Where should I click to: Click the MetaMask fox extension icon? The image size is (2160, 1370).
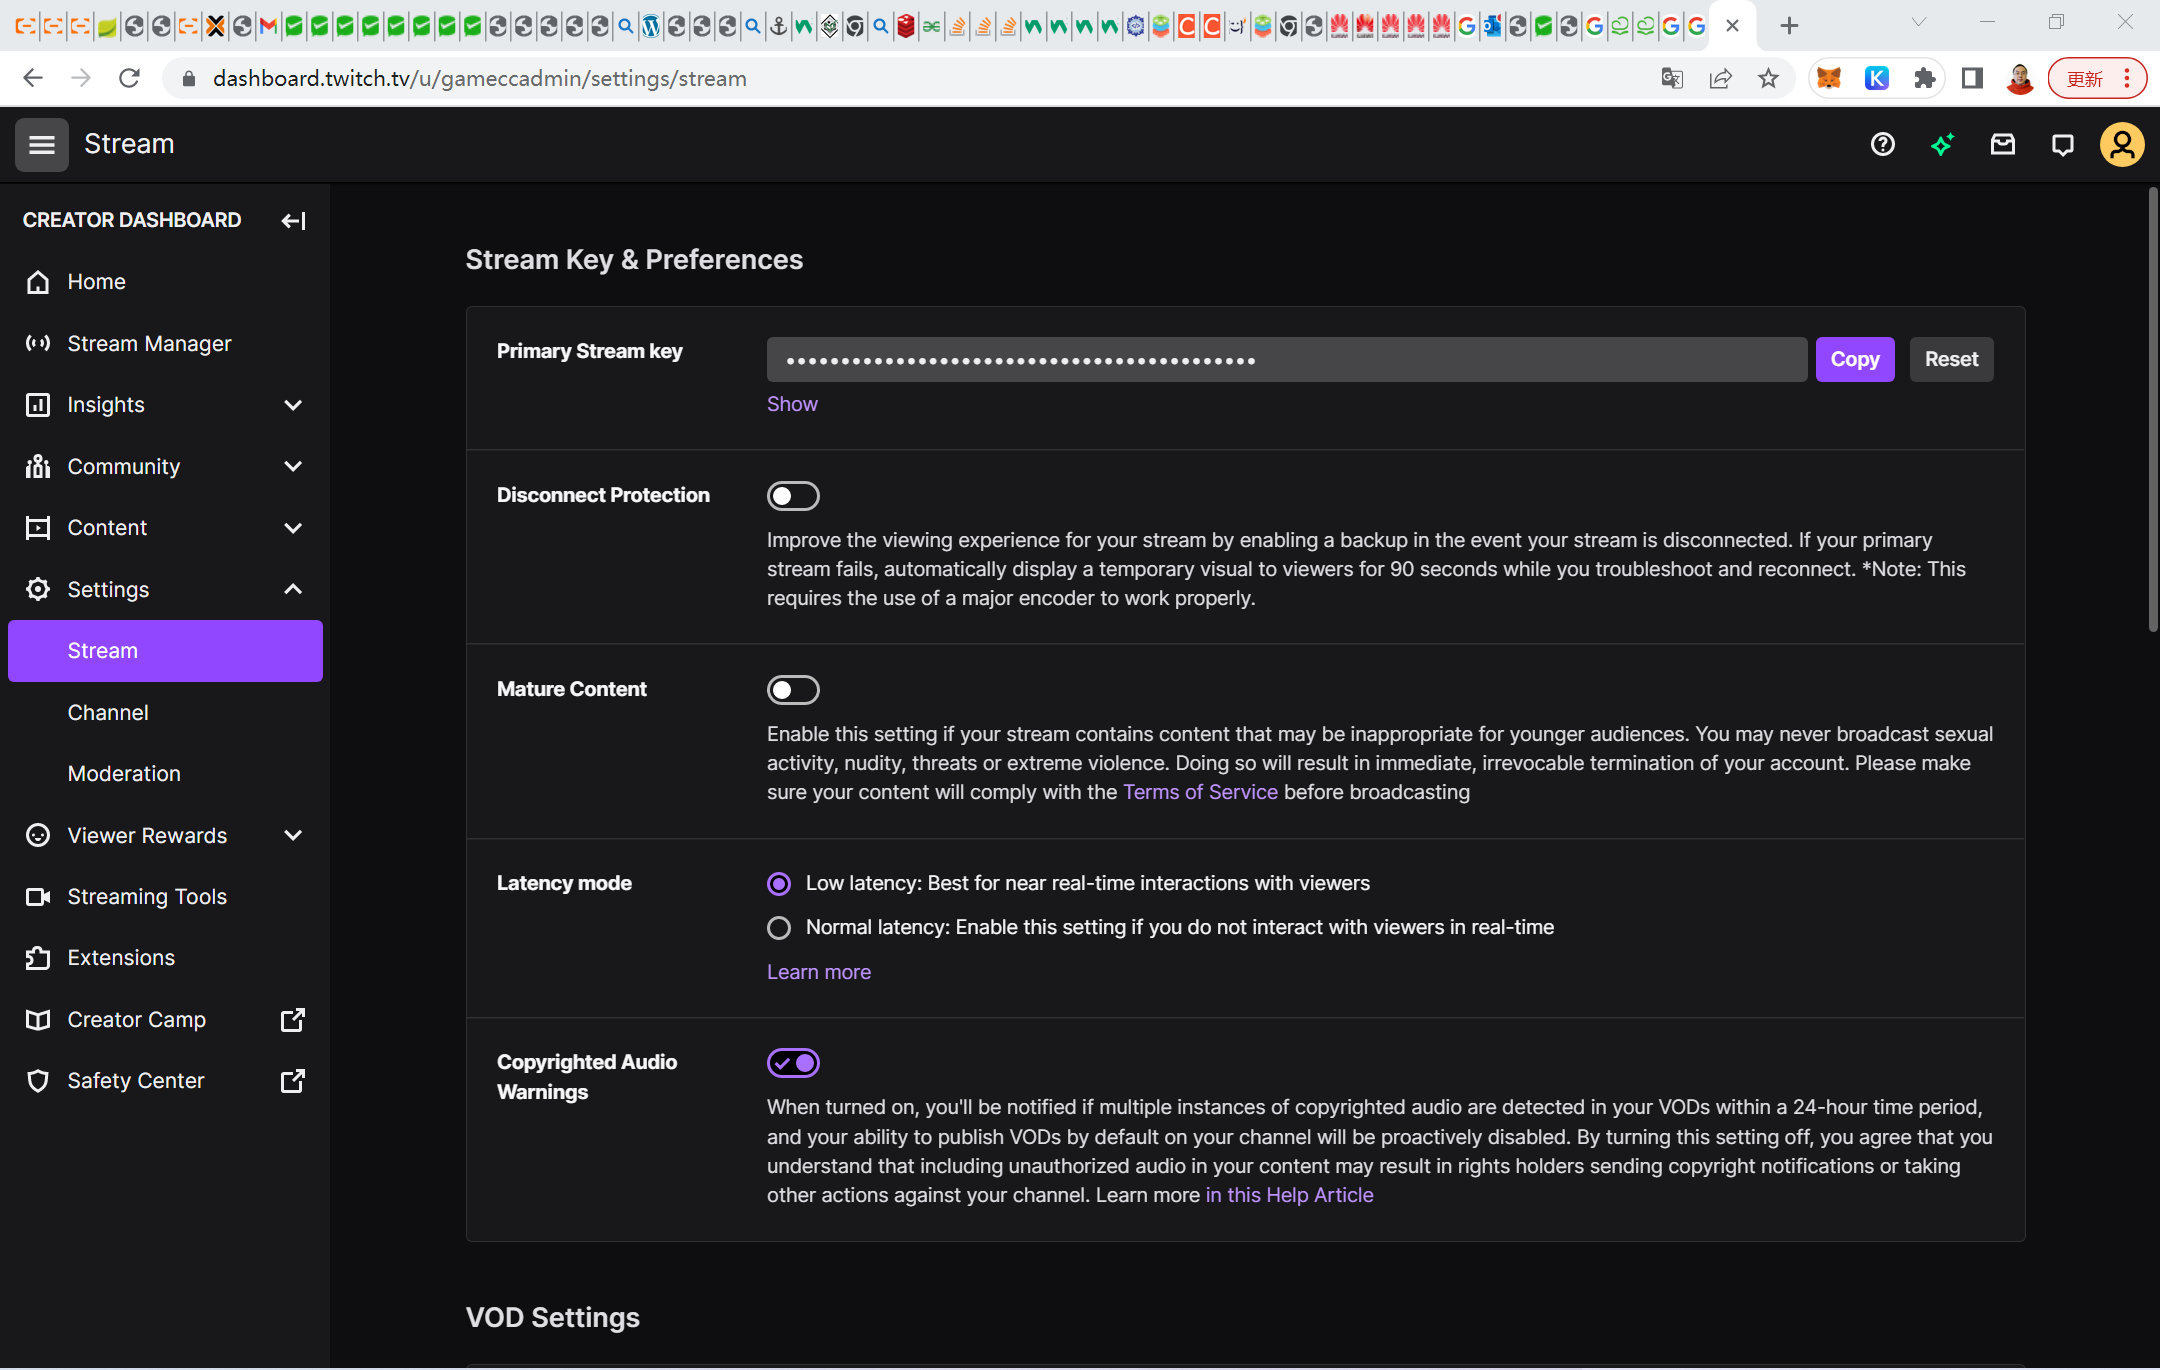pyautogui.click(x=1829, y=78)
